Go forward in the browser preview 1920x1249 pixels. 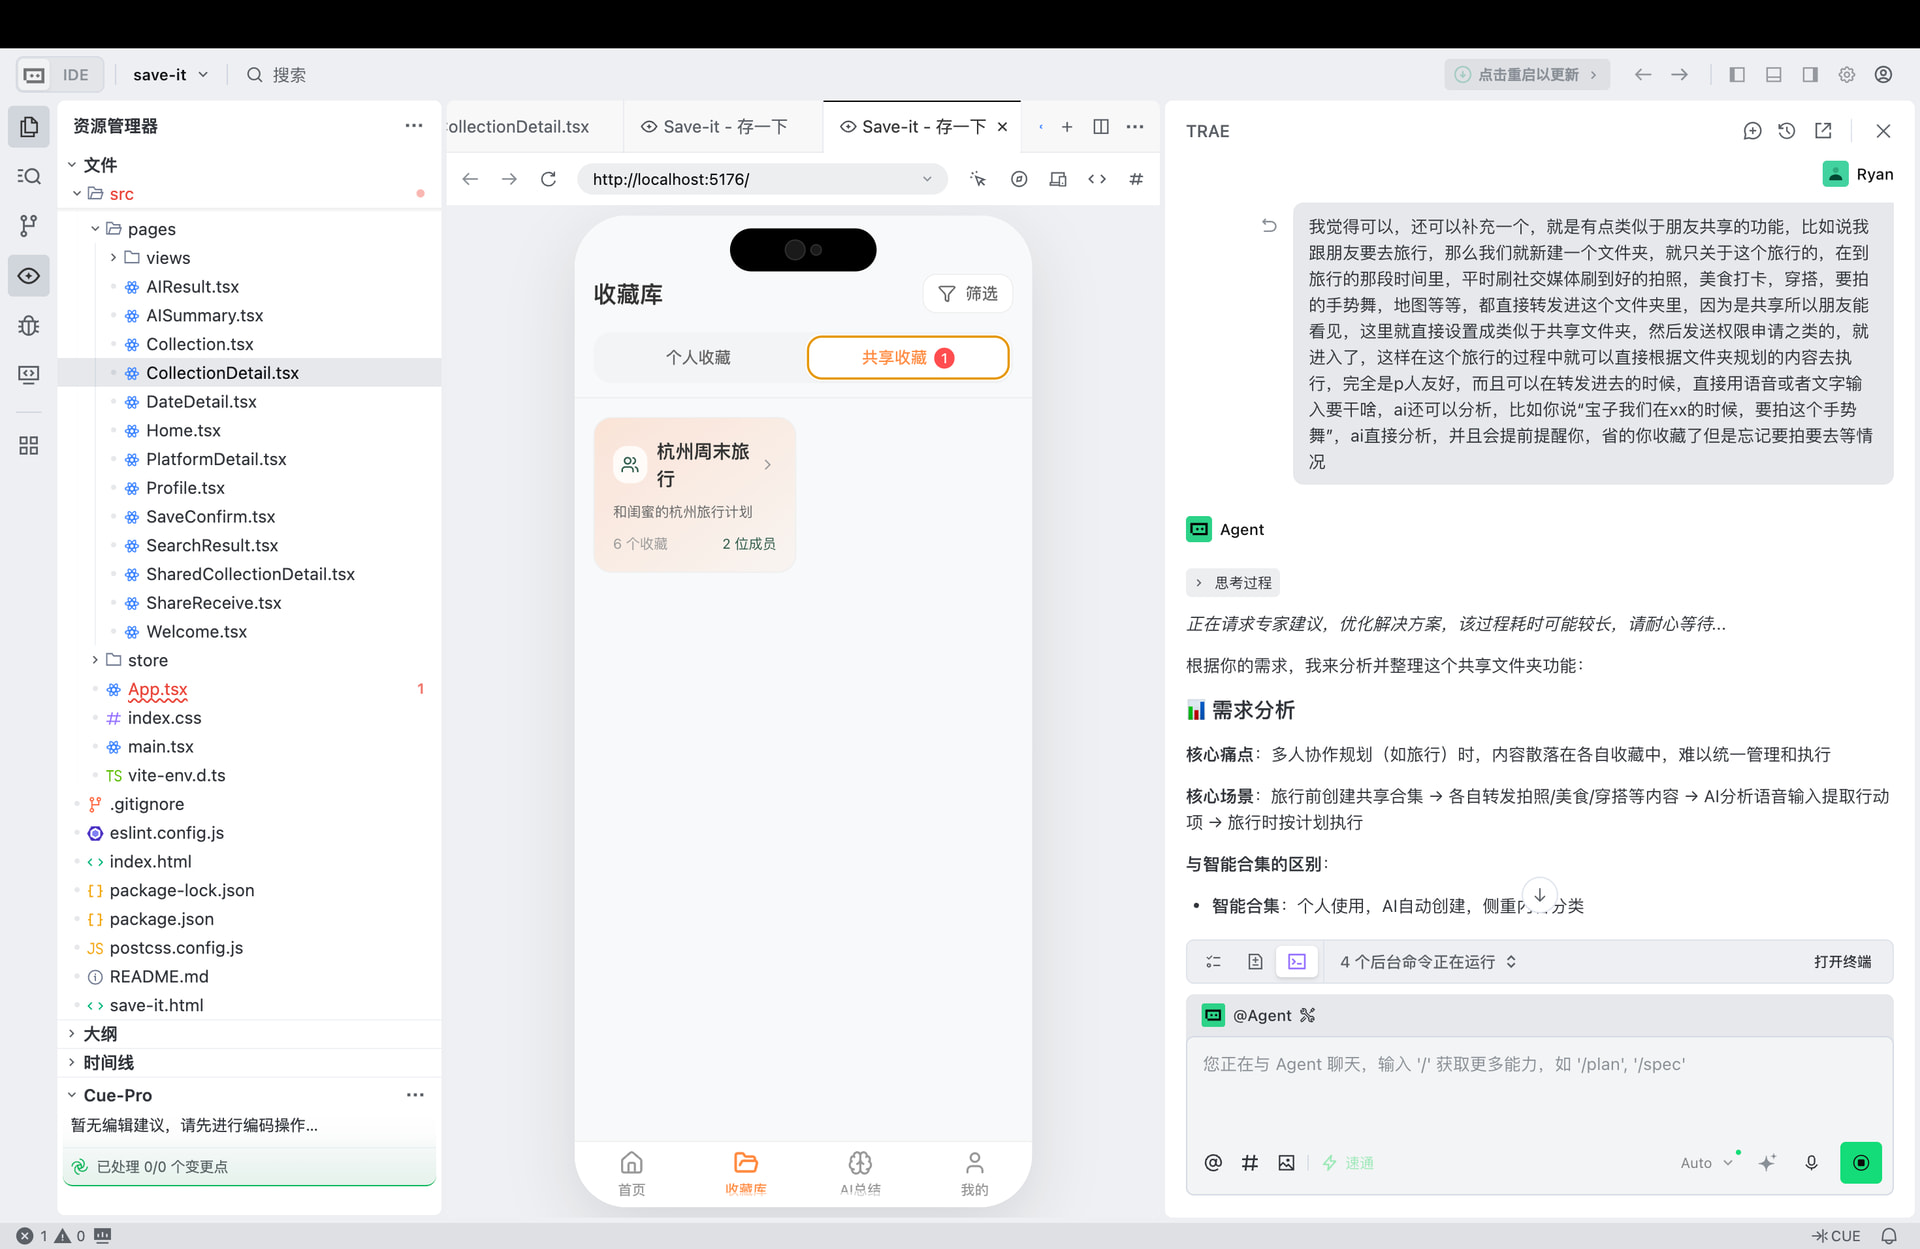[x=509, y=179]
